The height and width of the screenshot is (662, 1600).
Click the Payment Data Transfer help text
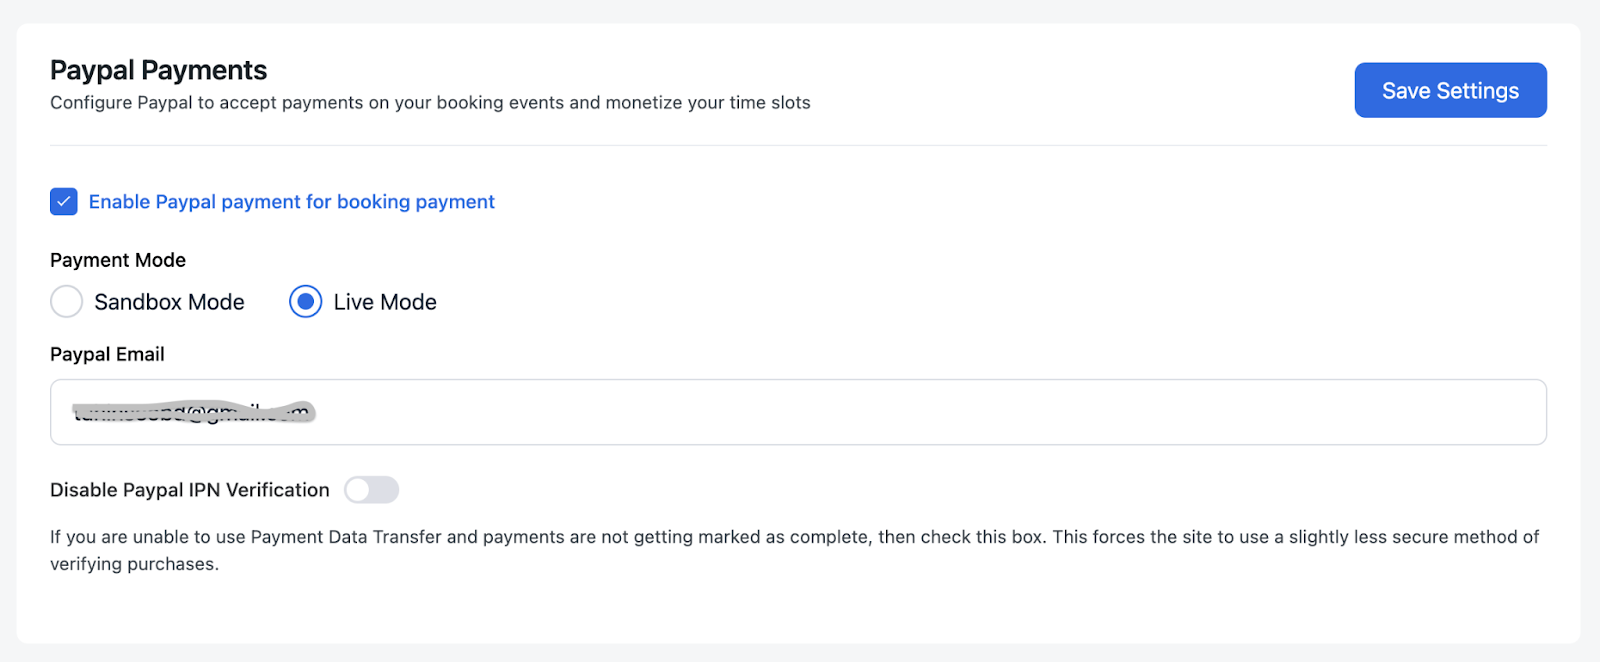[795, 550]
